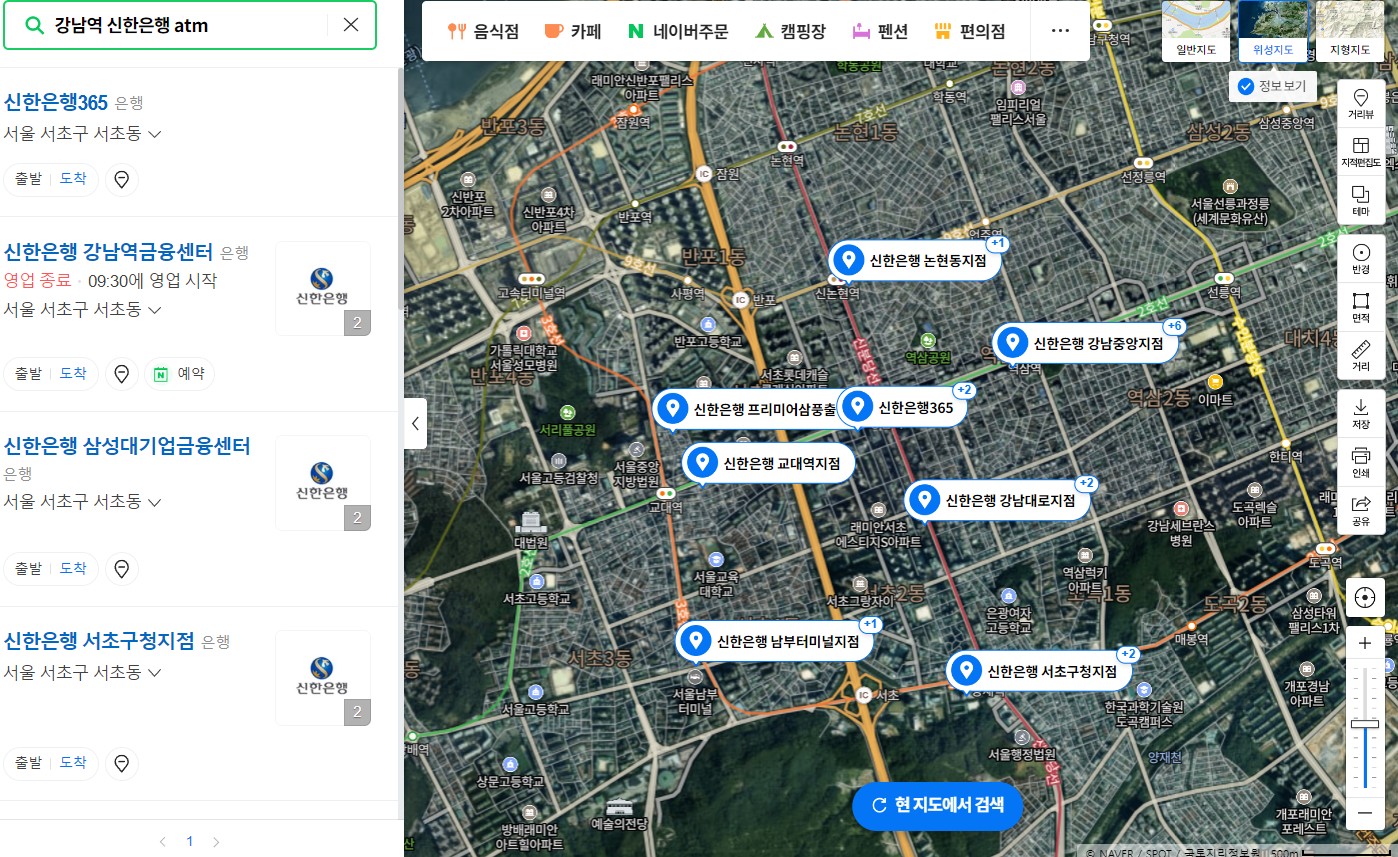Set 강남역금융센터 as departure (출발)

tap(28, 374)
